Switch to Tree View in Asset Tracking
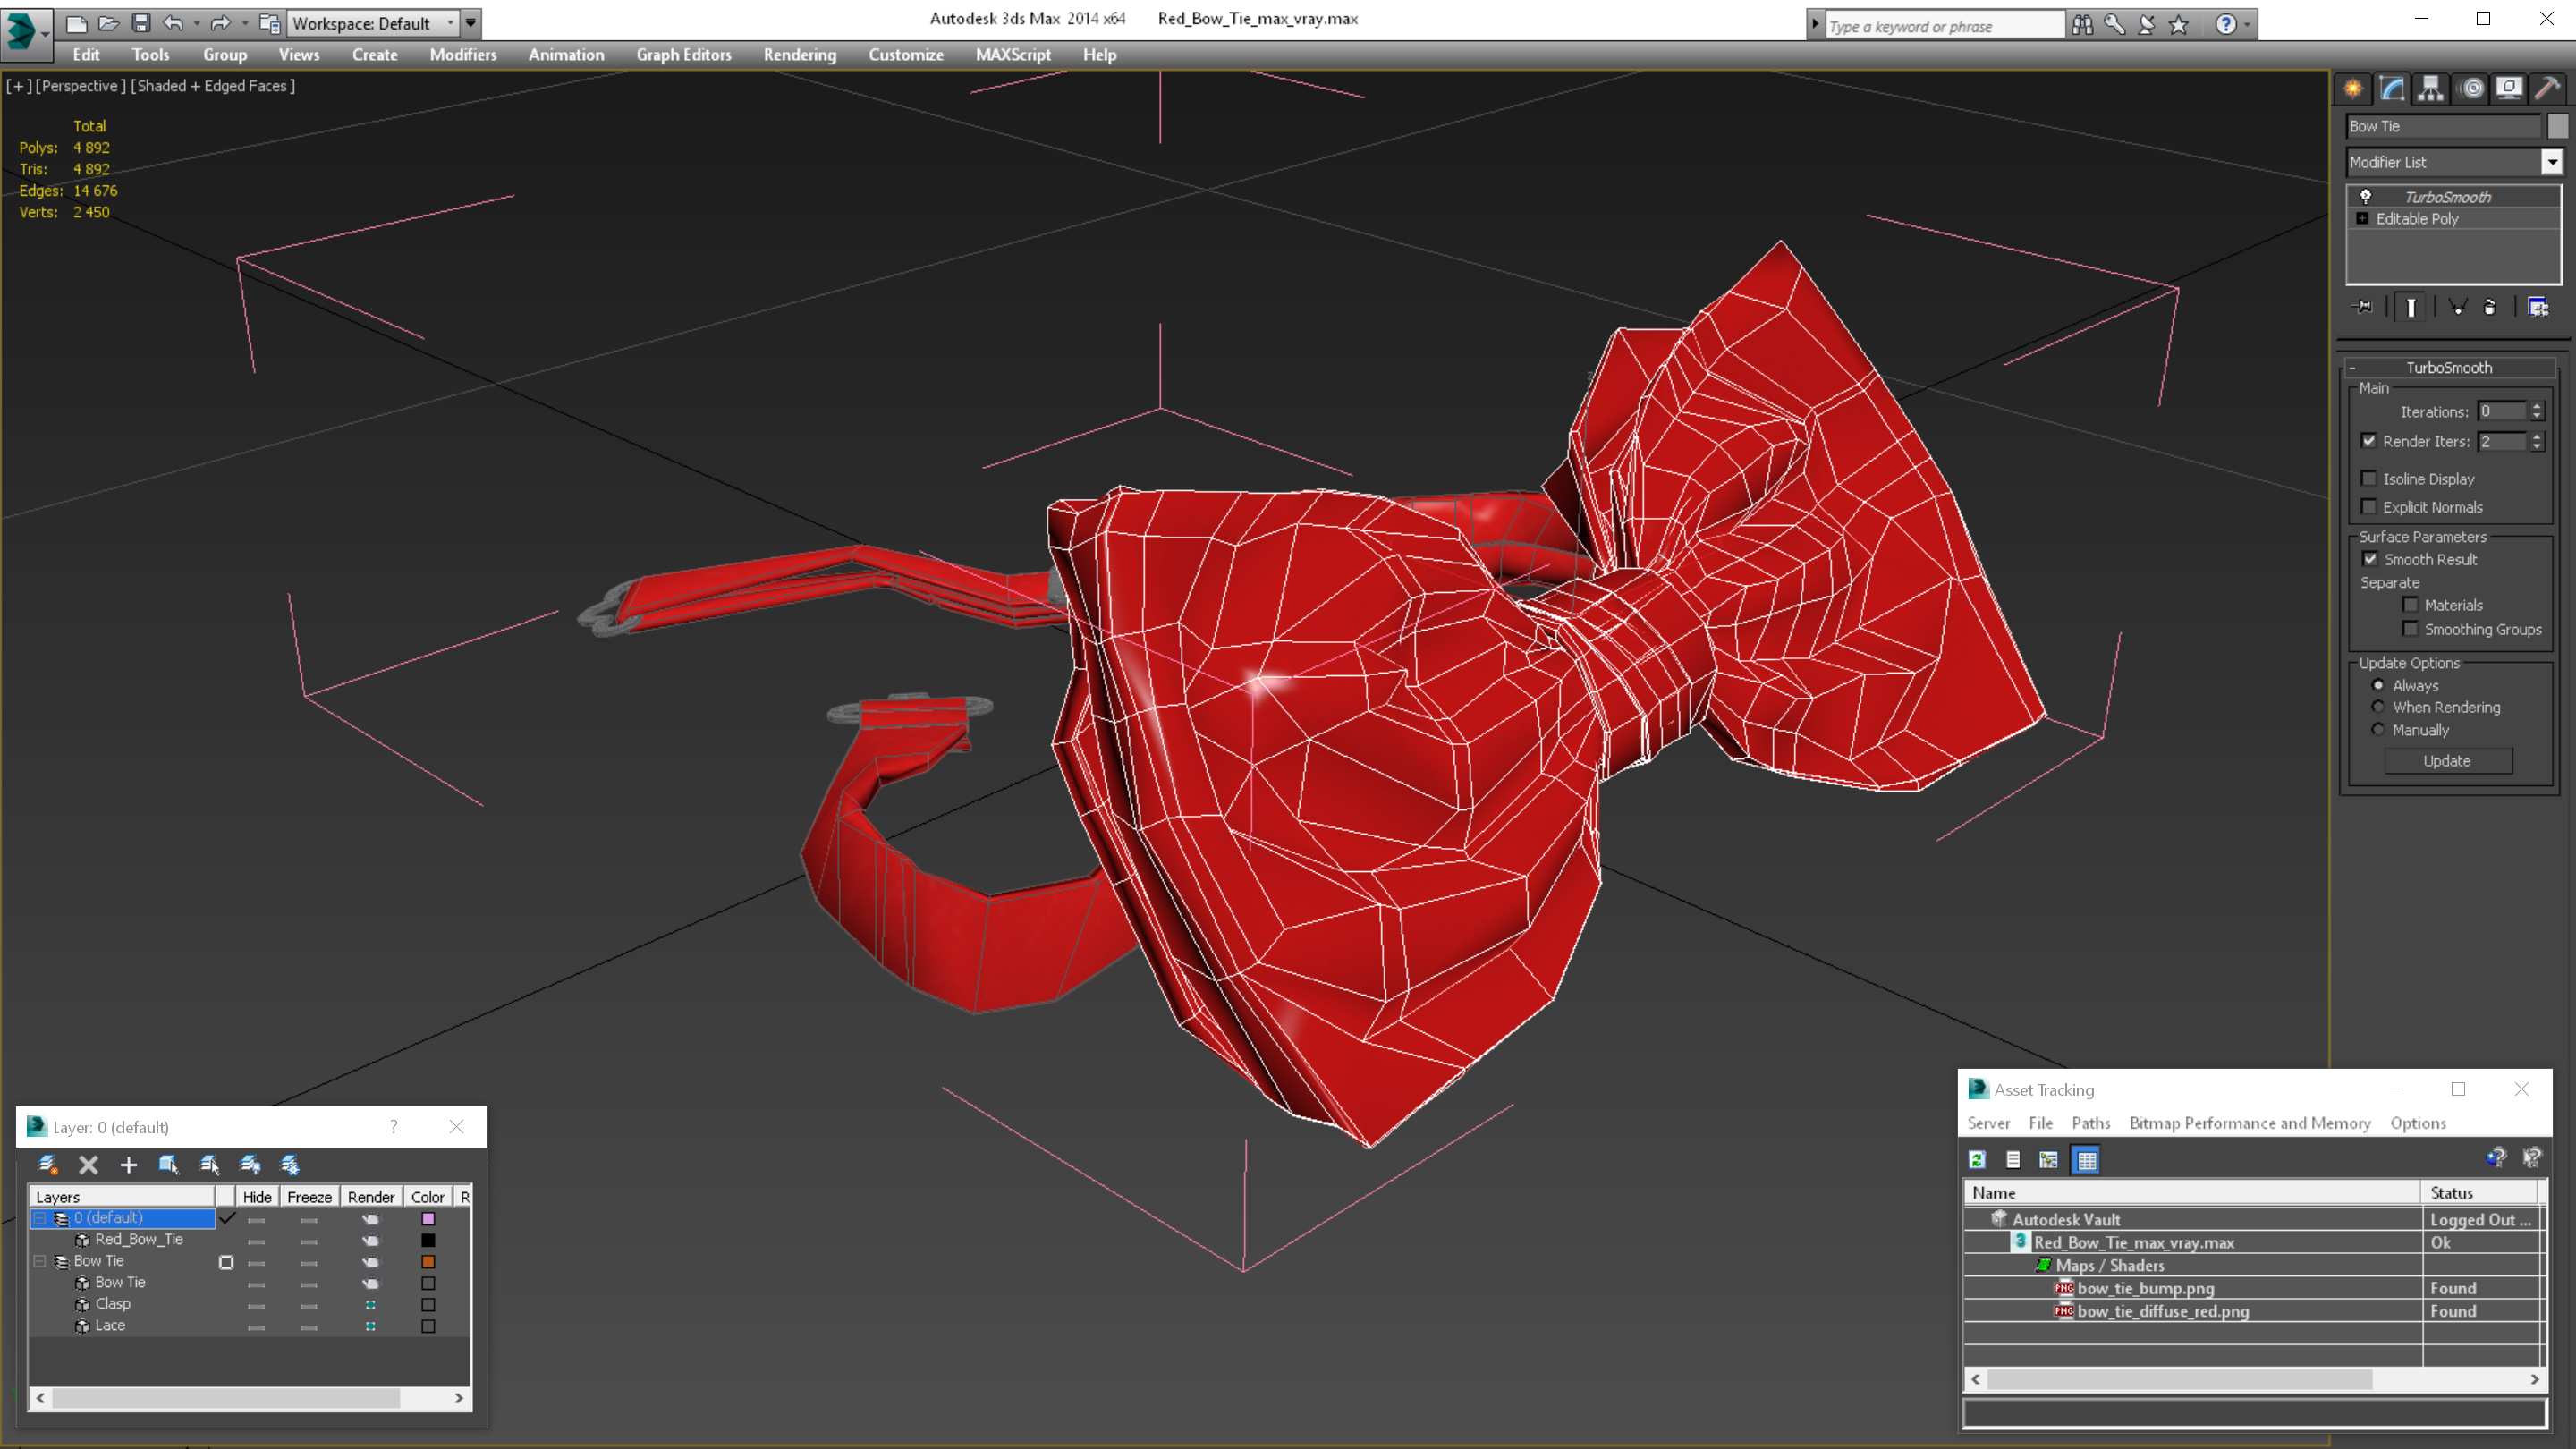 point(2049,1160)
